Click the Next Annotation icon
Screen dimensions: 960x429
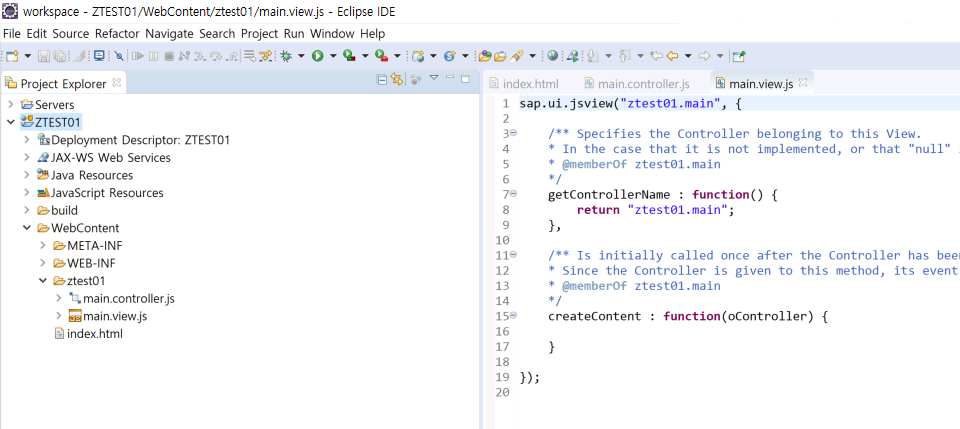click(592, 56)
